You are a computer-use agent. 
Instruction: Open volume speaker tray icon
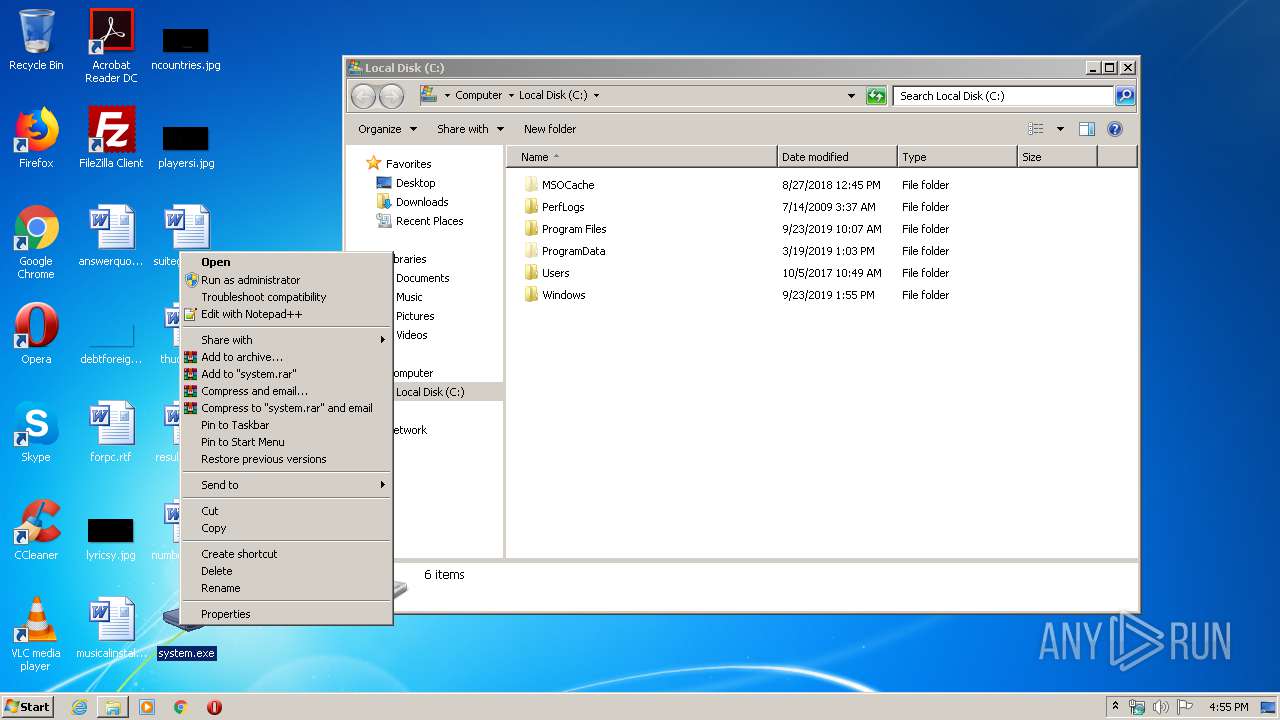coord(1160,707)
